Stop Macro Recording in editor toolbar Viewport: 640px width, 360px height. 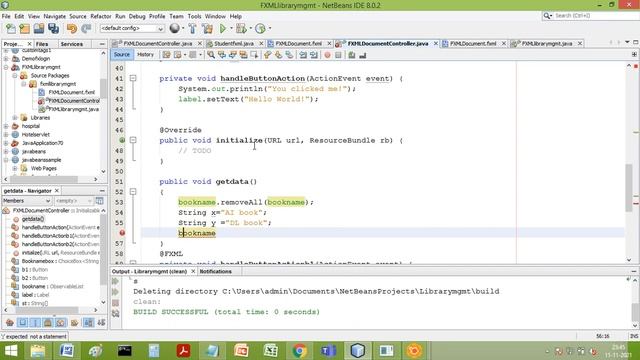click(x=338, y=55)
